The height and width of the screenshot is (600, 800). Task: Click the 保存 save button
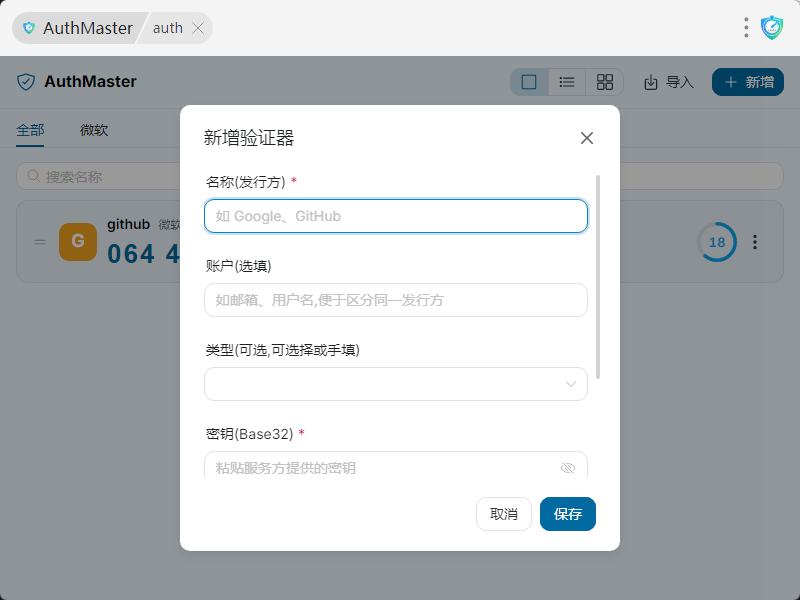568,514
